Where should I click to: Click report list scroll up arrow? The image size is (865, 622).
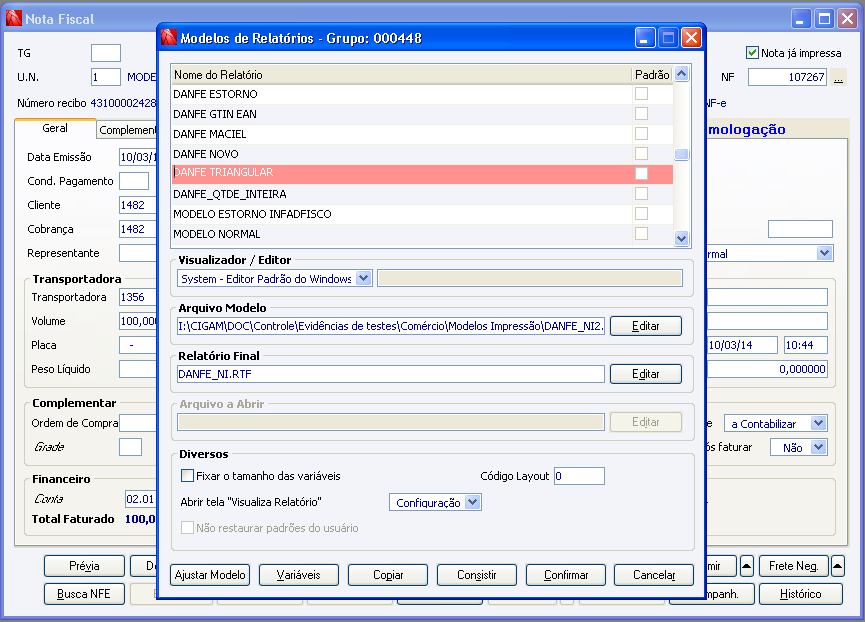pyautogui.click(x=682, y=73)
